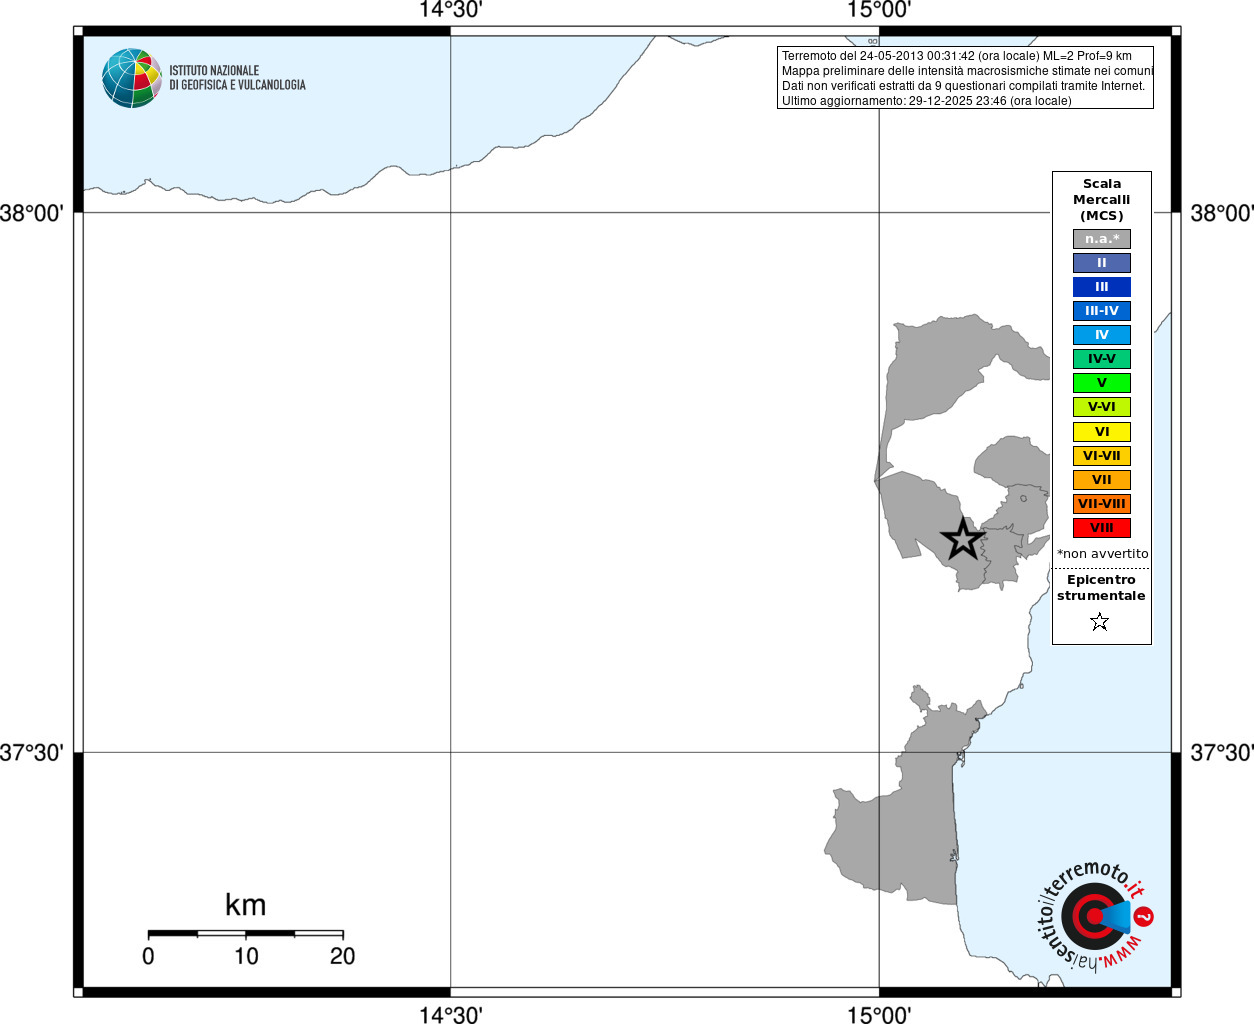1254x1024 pixels.
Task: Click the top 15°00' longitude label
Action: point(879,10)
